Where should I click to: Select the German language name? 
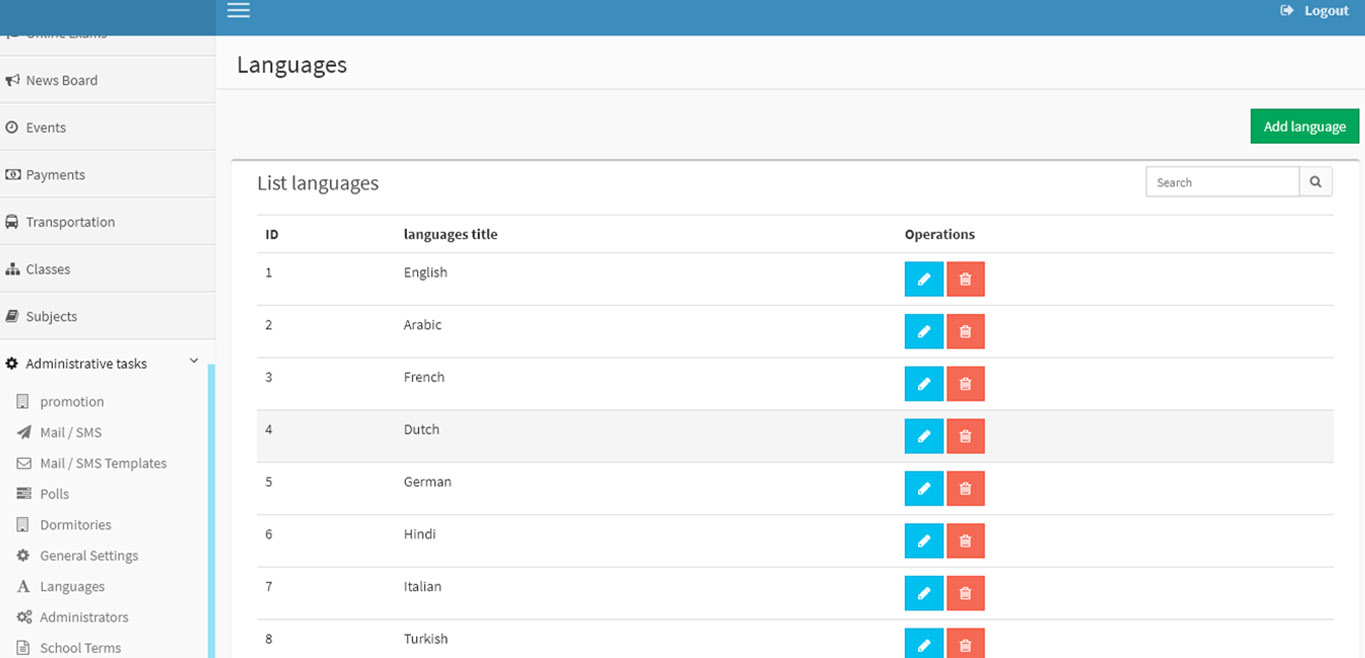(x=427, y=482)
